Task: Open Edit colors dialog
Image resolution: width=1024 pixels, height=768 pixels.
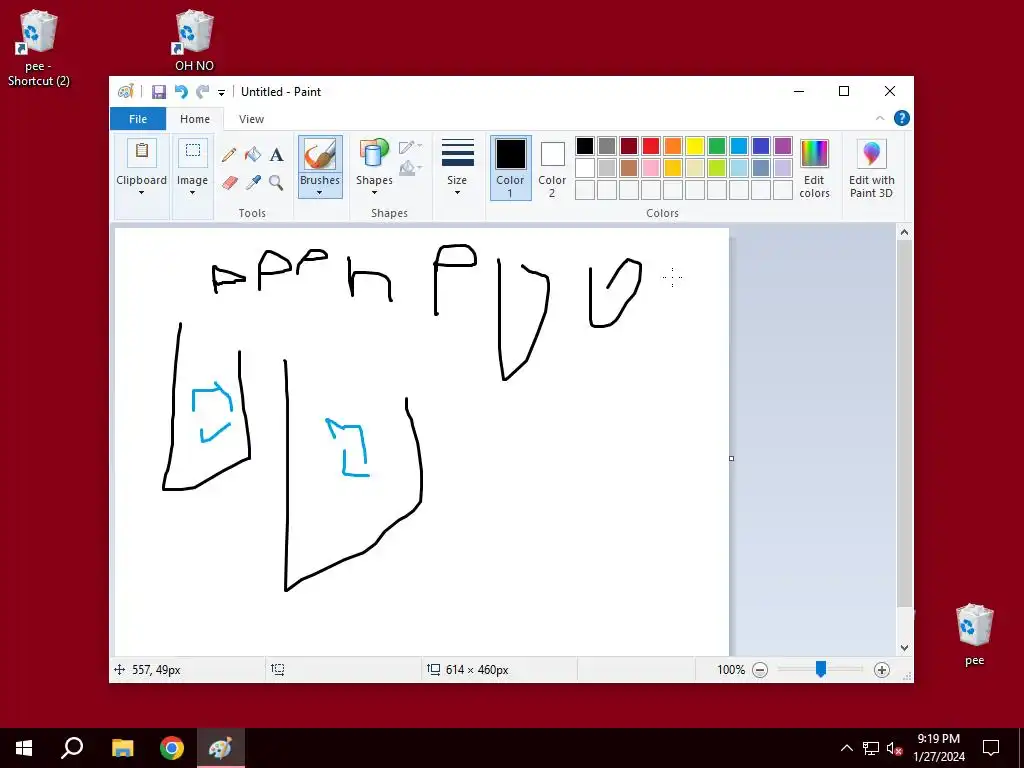Action: (814, 169)
